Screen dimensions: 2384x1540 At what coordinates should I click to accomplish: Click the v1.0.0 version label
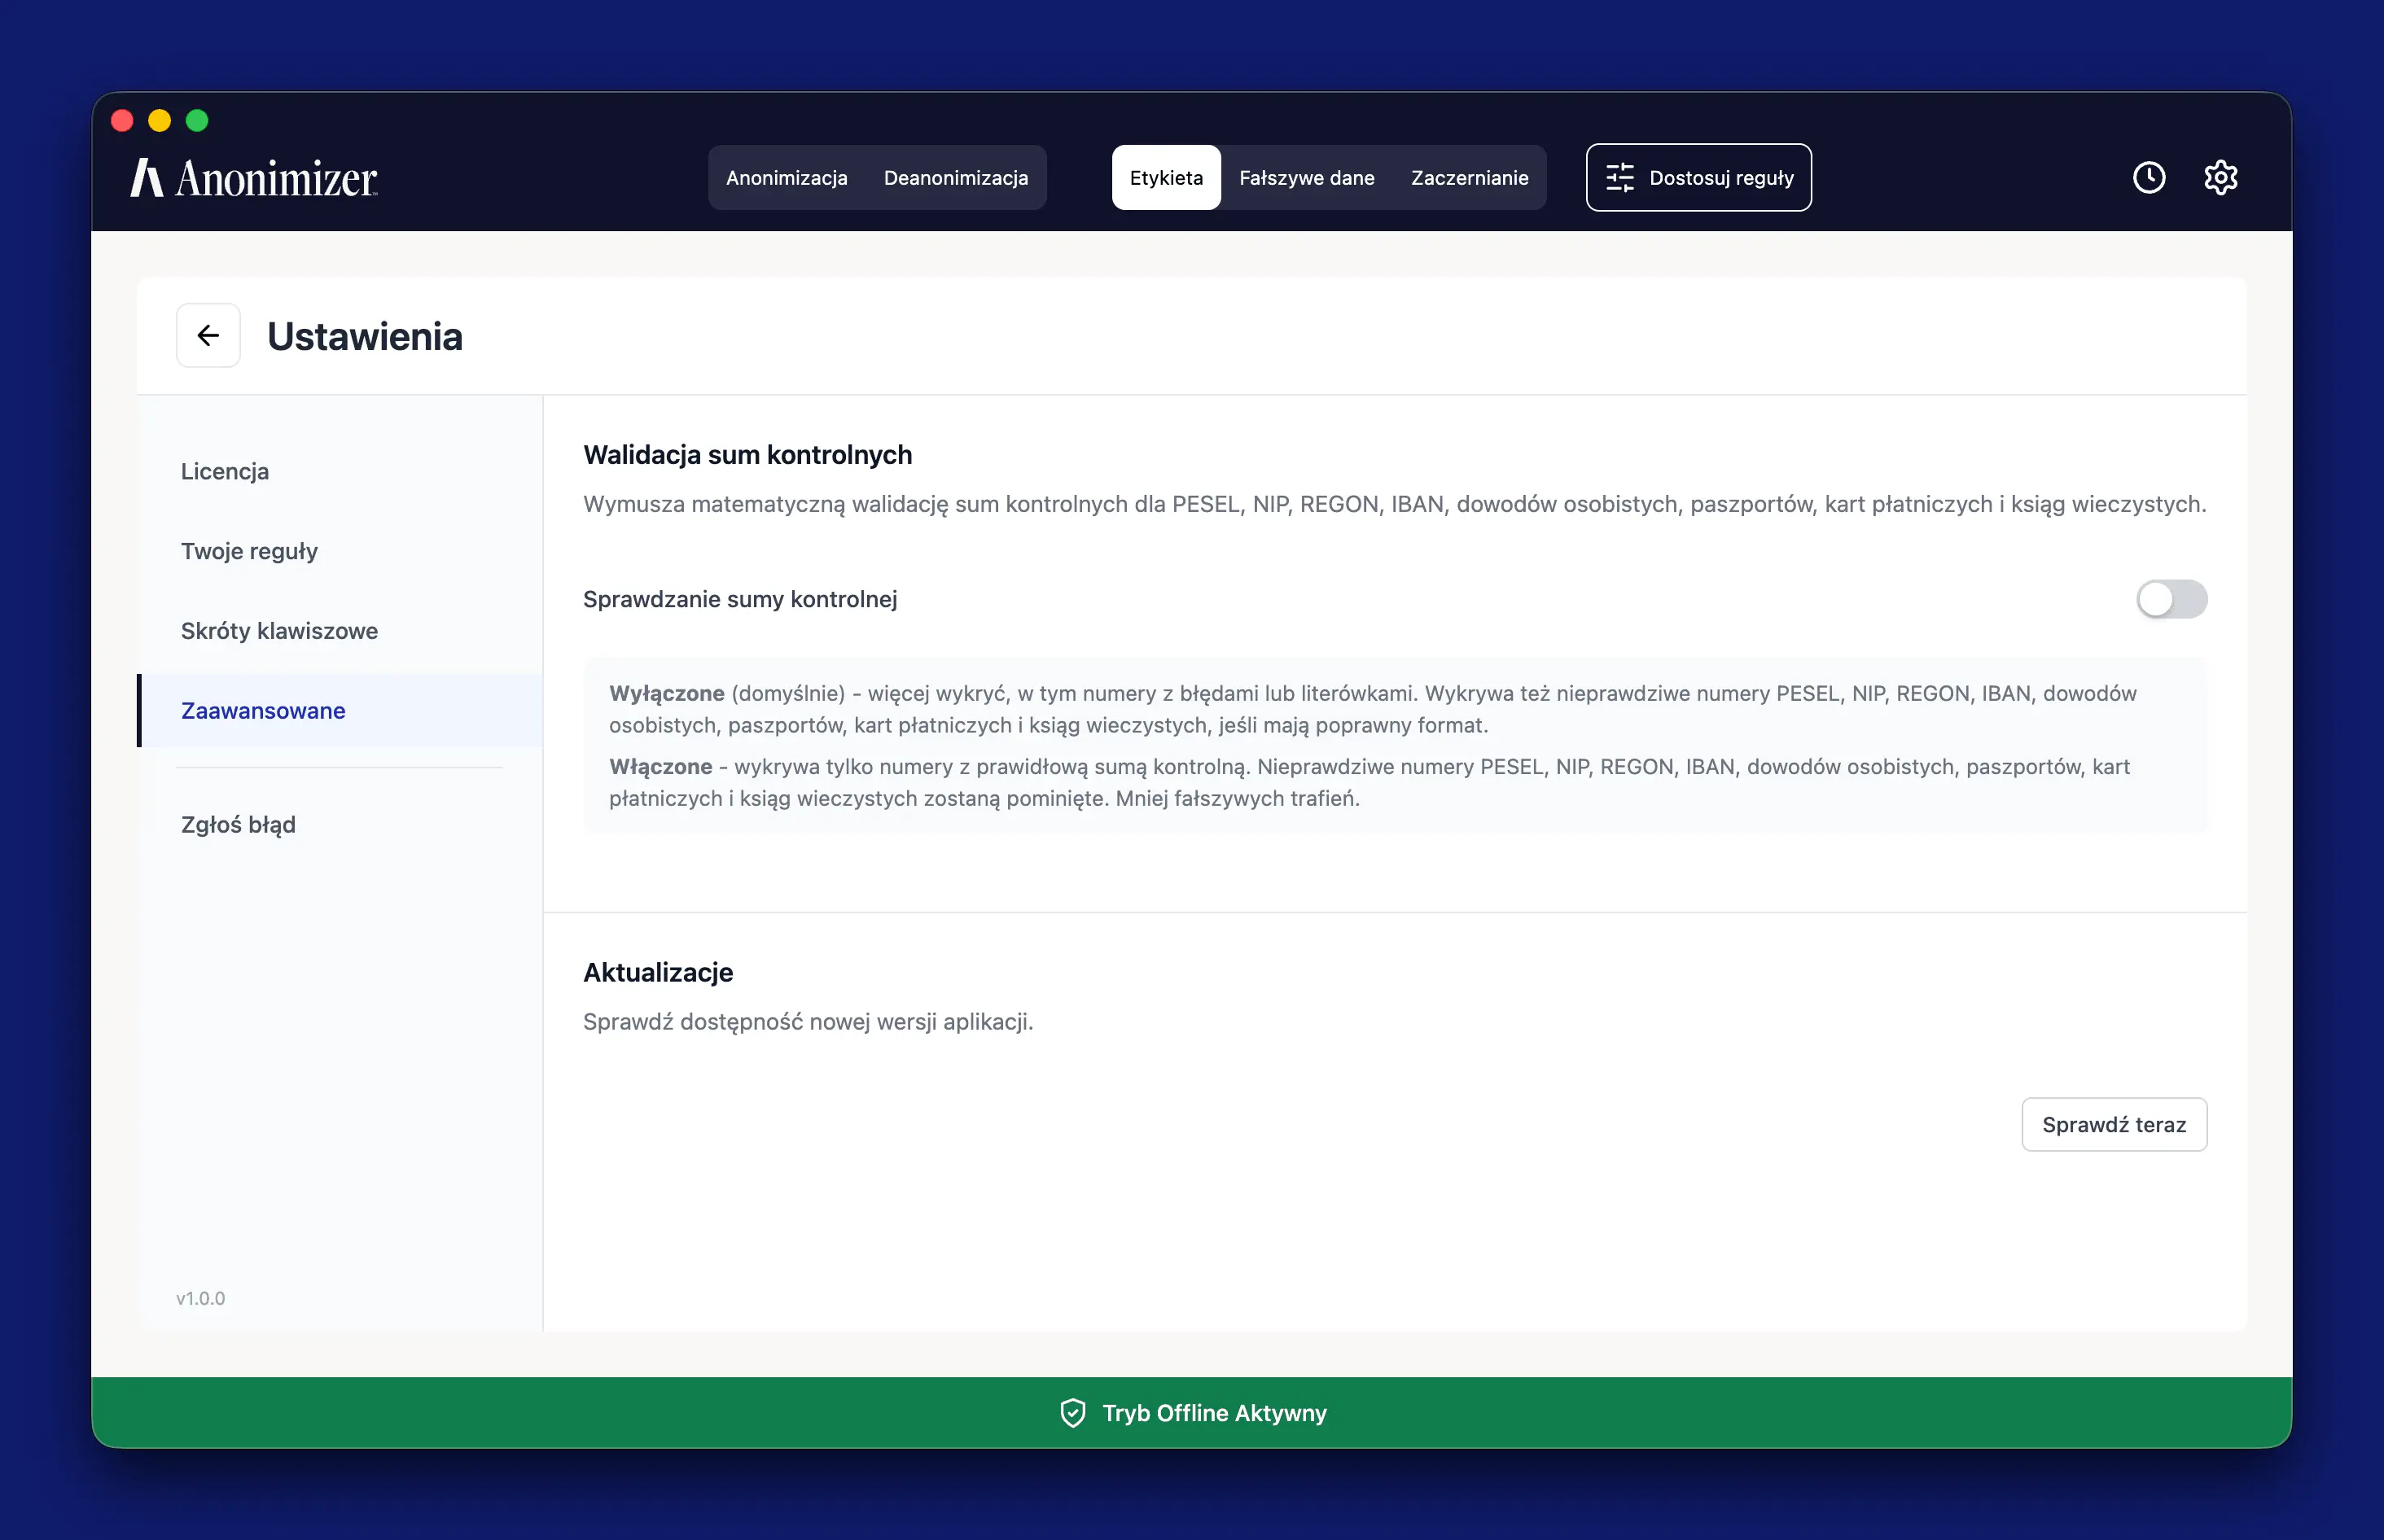(200, 1298)
